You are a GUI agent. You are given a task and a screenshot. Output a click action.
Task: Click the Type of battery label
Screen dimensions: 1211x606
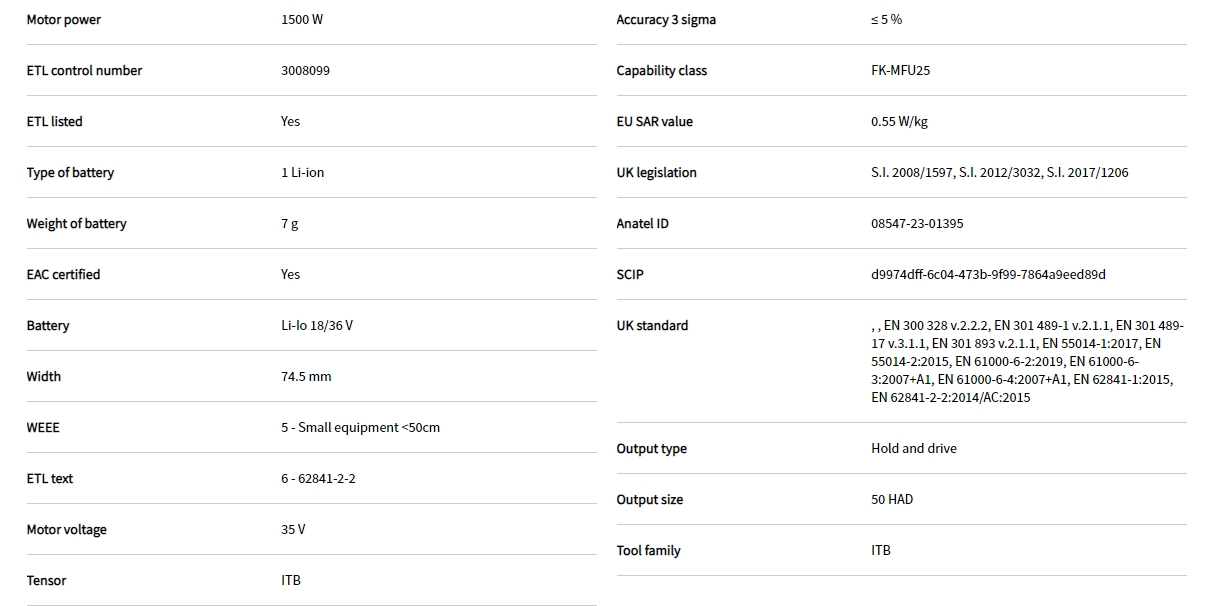click(x=70, y=173)
